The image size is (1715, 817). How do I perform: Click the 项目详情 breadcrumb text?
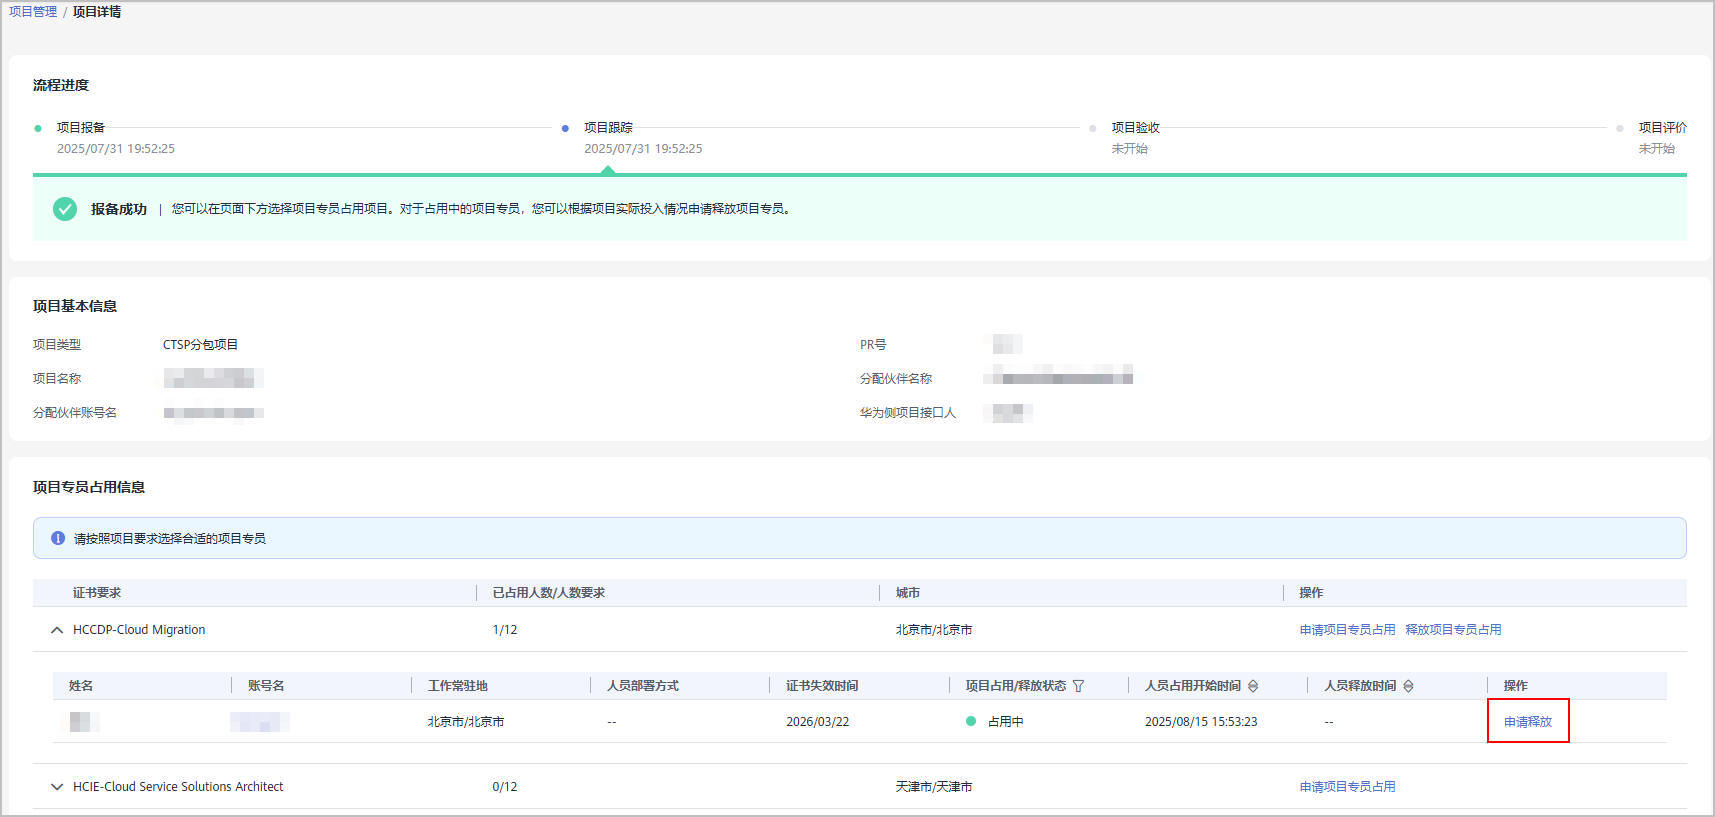pos(97,12)
